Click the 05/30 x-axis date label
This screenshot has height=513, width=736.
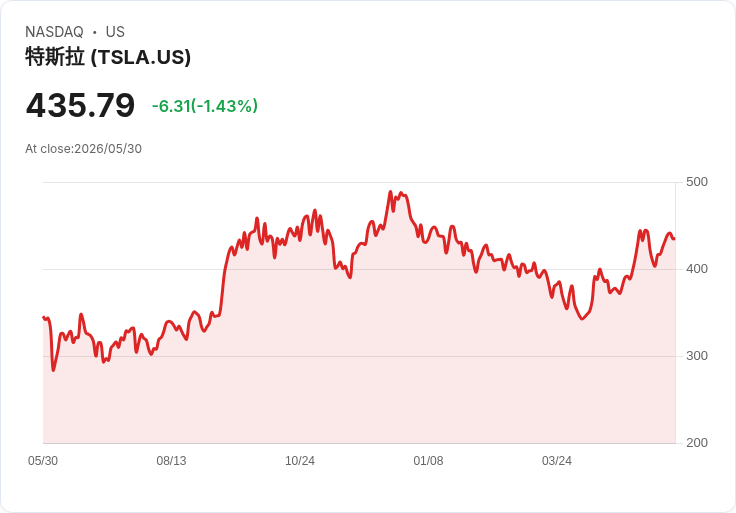[43, 461]
